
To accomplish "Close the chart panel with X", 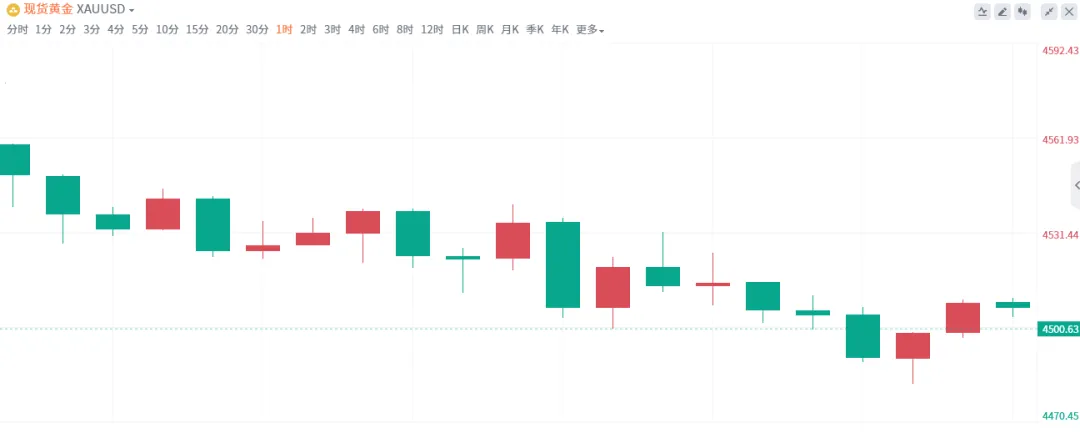I will 1069,12.
